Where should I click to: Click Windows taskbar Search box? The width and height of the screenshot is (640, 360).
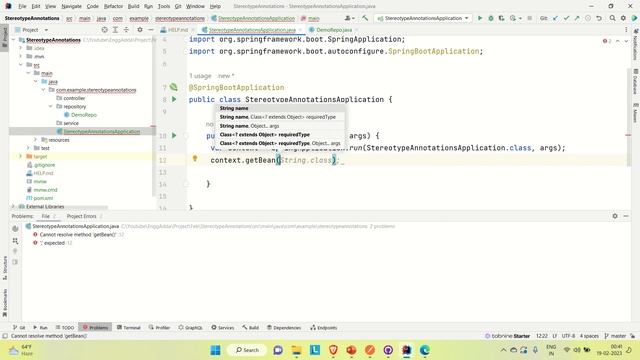click(x=247, y=350)
